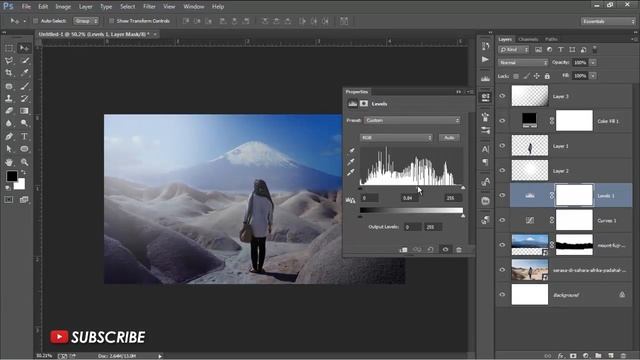The height and width of the screenshot is (360, 640).
Task: Reset Levels adjustment to defaults
Action: click(431, 249)
